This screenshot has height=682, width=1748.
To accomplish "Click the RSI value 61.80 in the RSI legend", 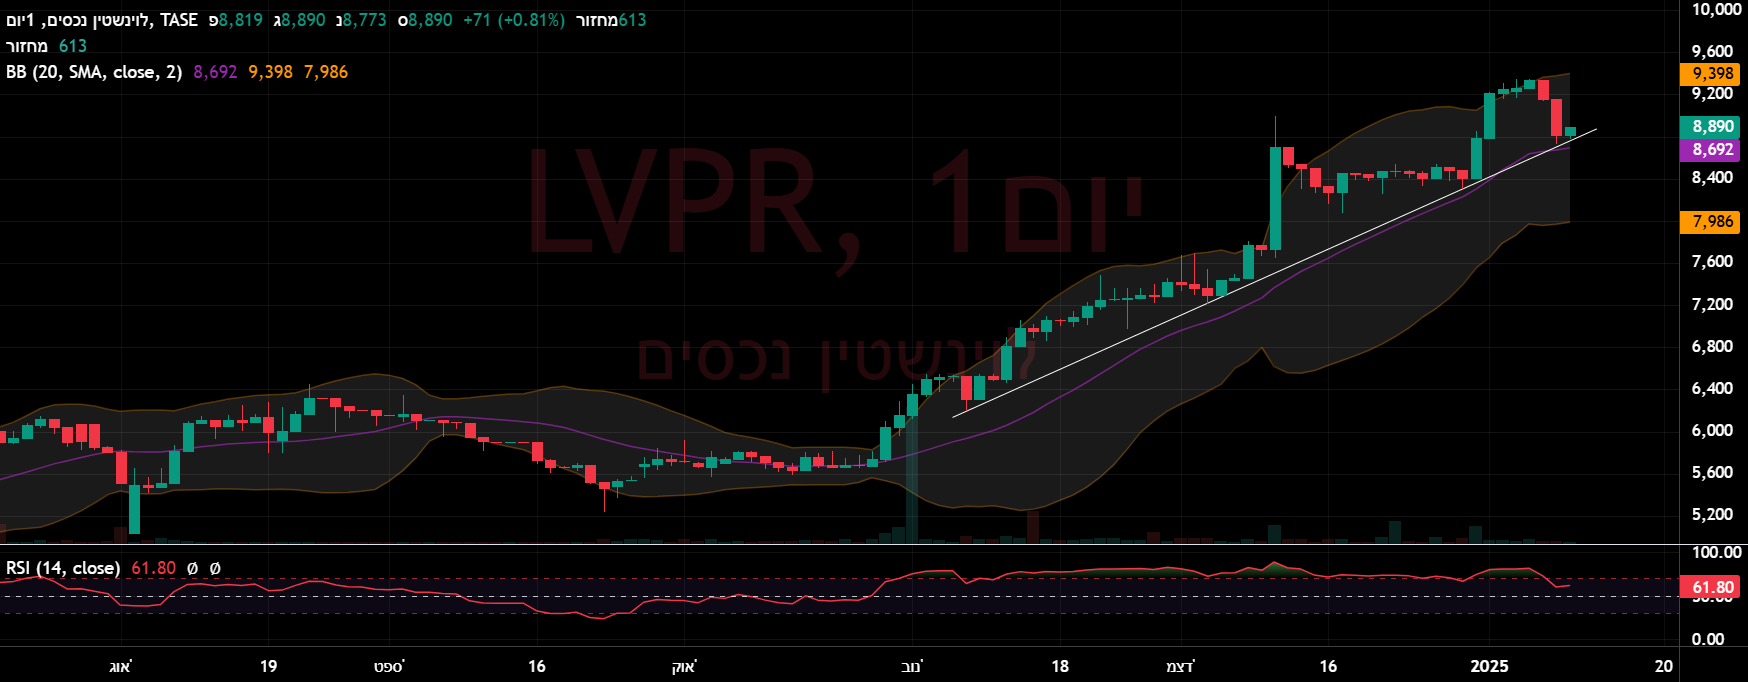I will point(153,568).
